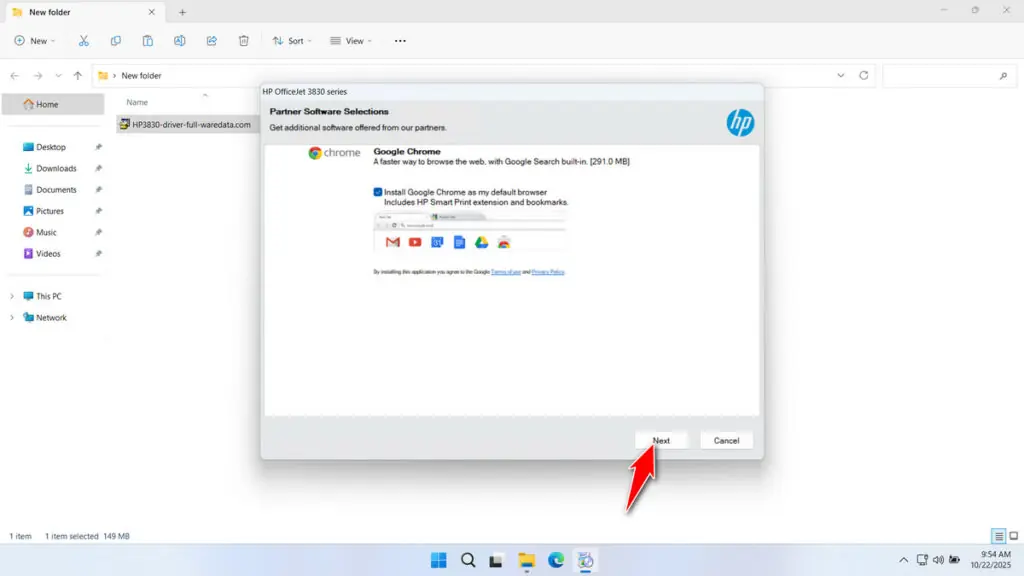Select Downloads in the sidebar
The image size is (1024, 576).
[x=56, y=168]
